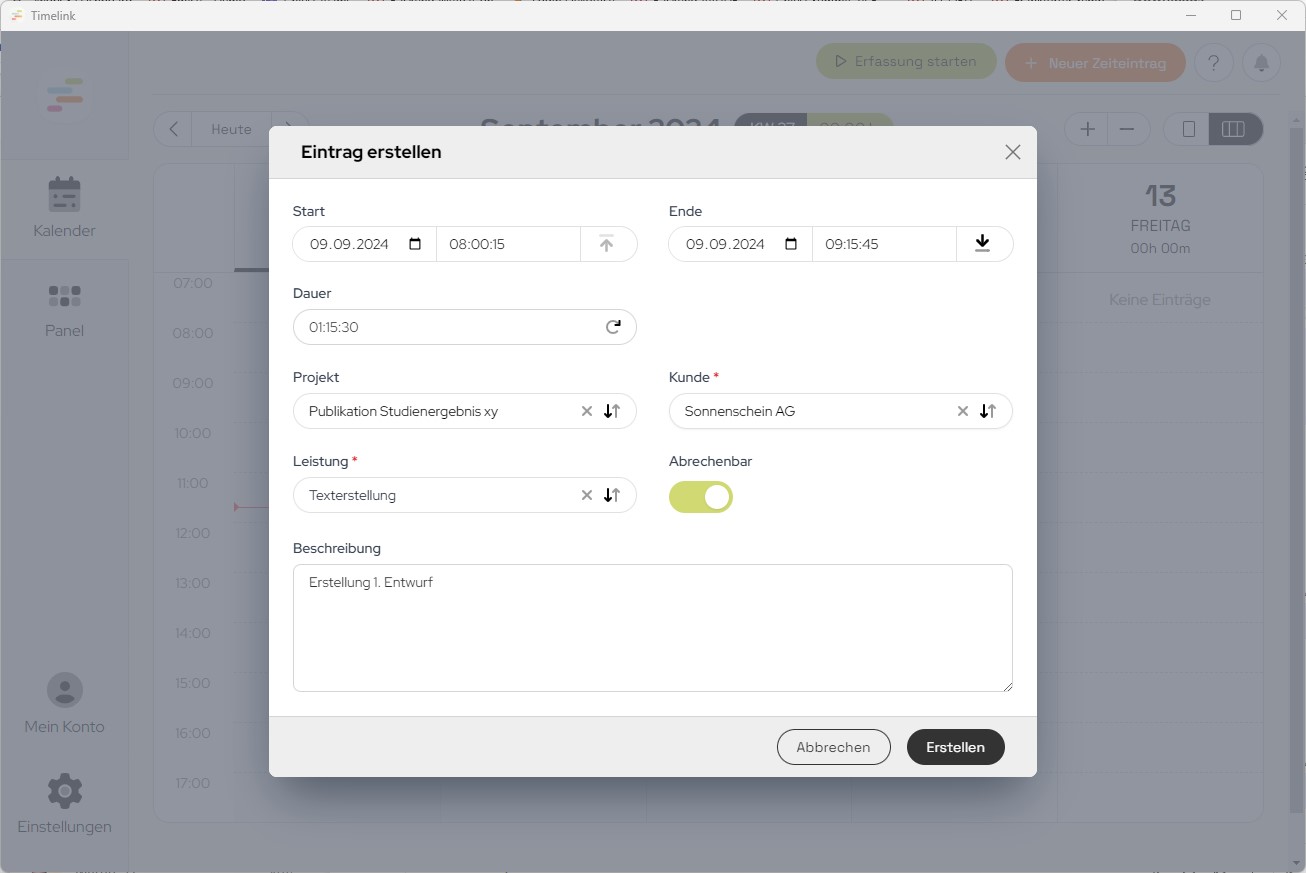Click the Abbrechen button
This screenshot has width=1306, height=873.
tap(833, 747)
